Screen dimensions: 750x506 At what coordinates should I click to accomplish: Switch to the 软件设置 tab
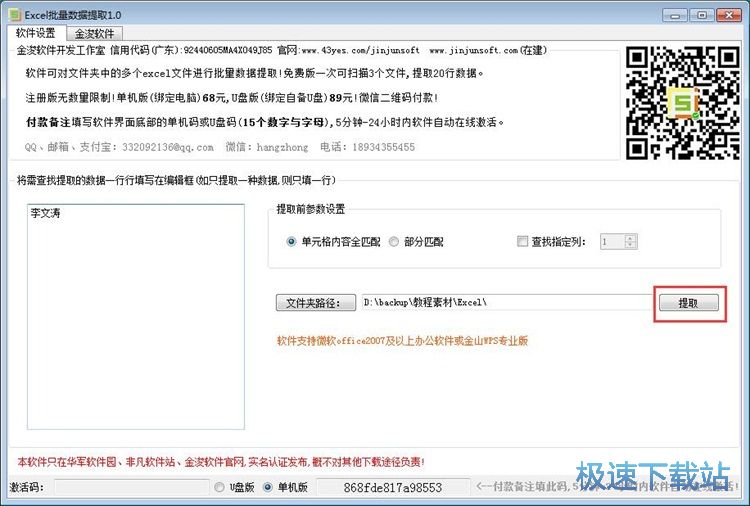click(x=35, y=33)
